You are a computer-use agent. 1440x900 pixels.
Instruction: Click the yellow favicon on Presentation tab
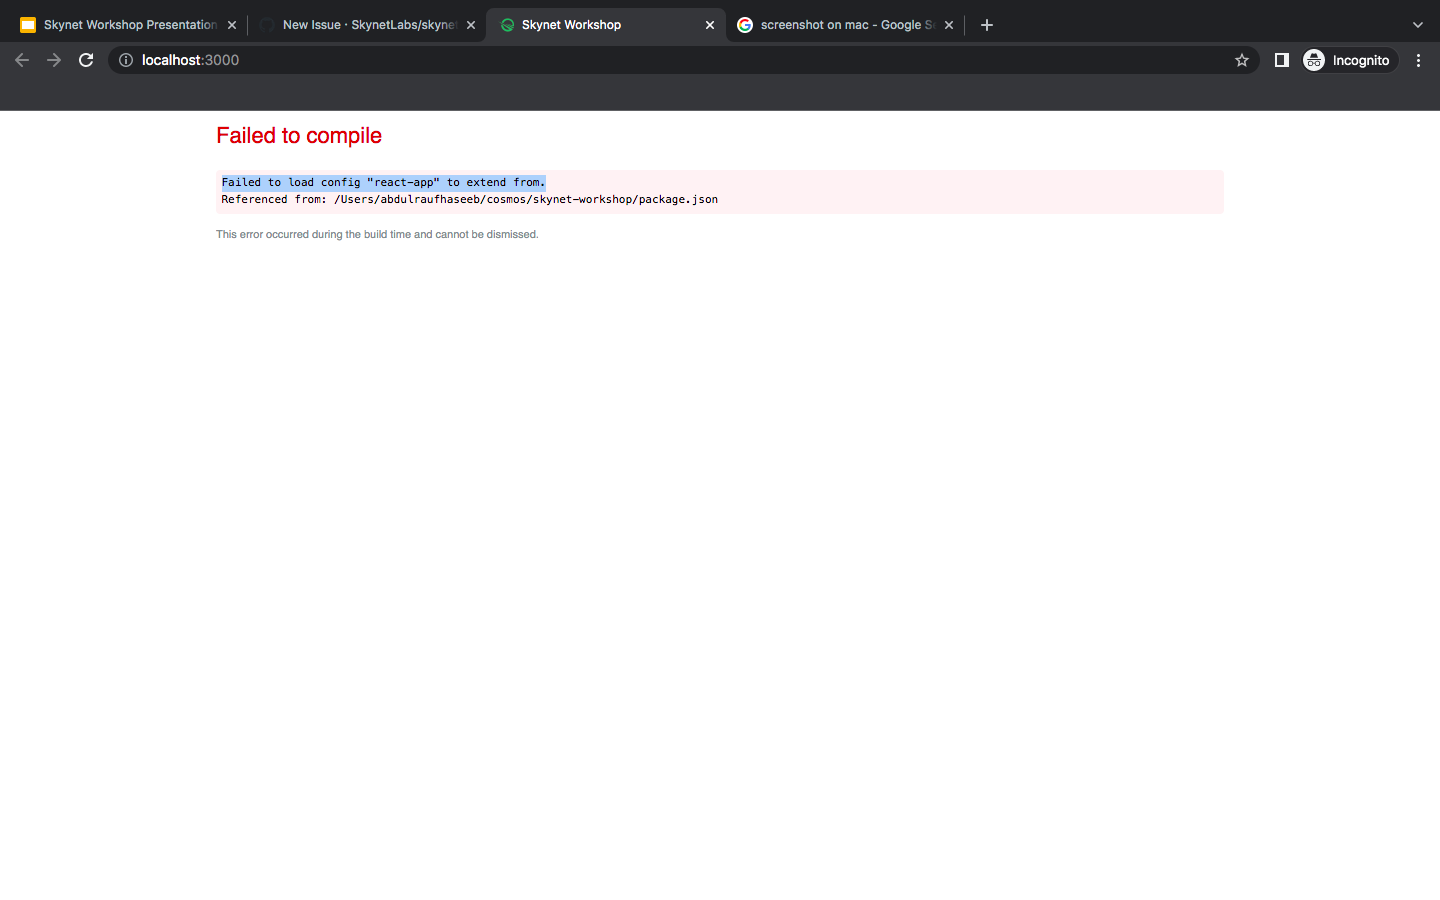pyautogui.click(x=27, y=24)
